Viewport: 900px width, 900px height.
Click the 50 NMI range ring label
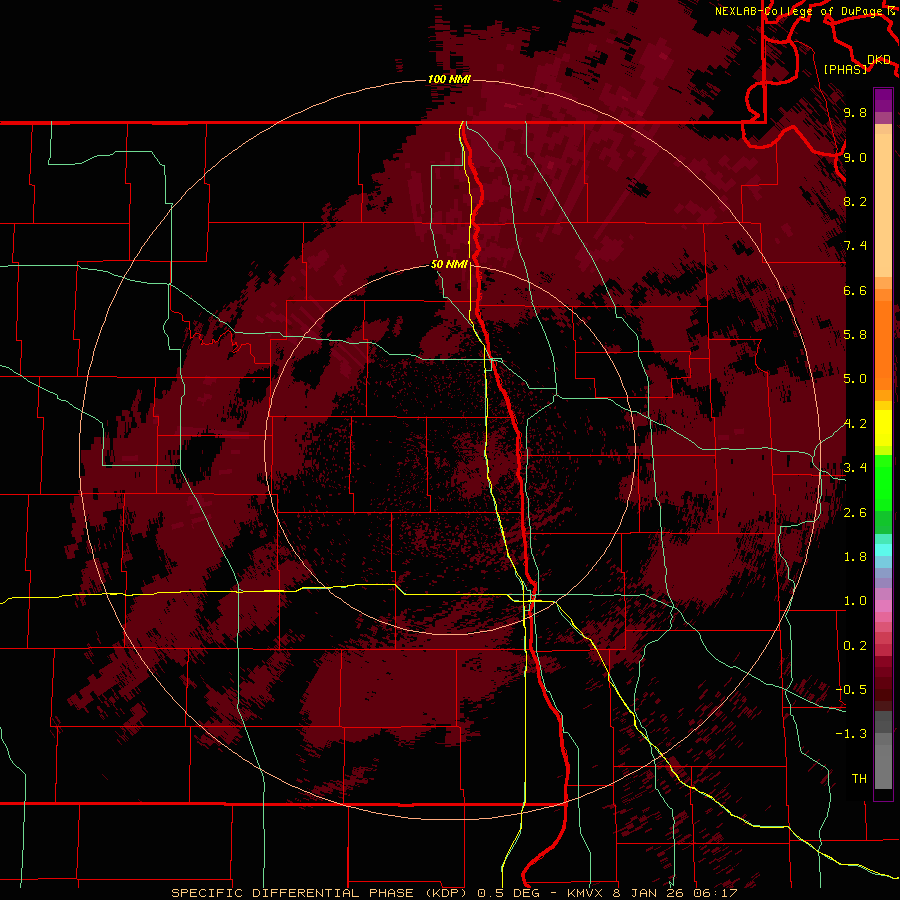[x=449, y=265]
